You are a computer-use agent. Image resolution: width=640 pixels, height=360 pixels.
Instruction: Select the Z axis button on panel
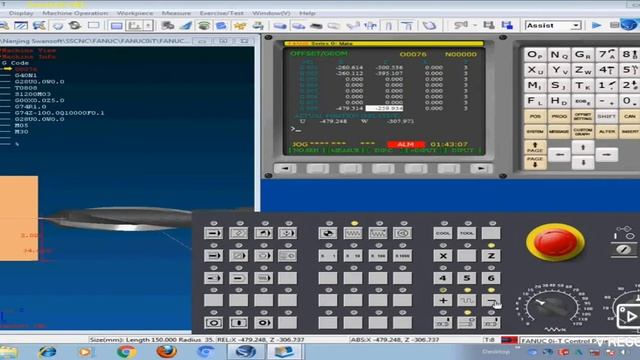(x=491, y=256)
